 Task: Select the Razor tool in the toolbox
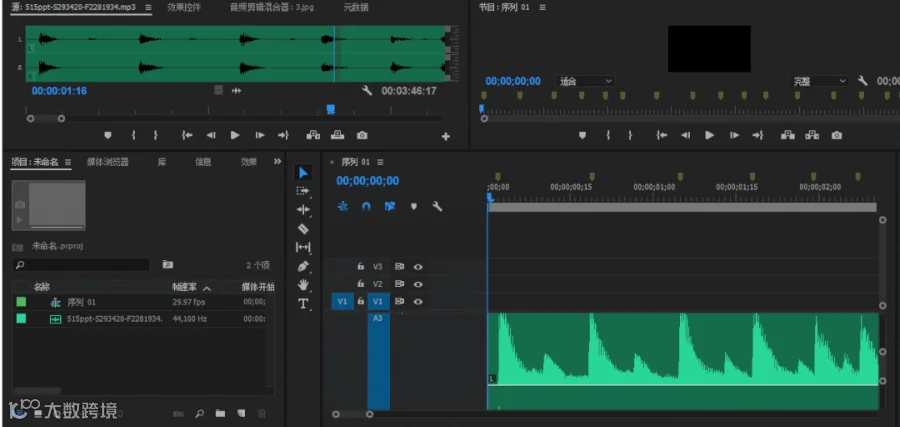coord(303,228)
